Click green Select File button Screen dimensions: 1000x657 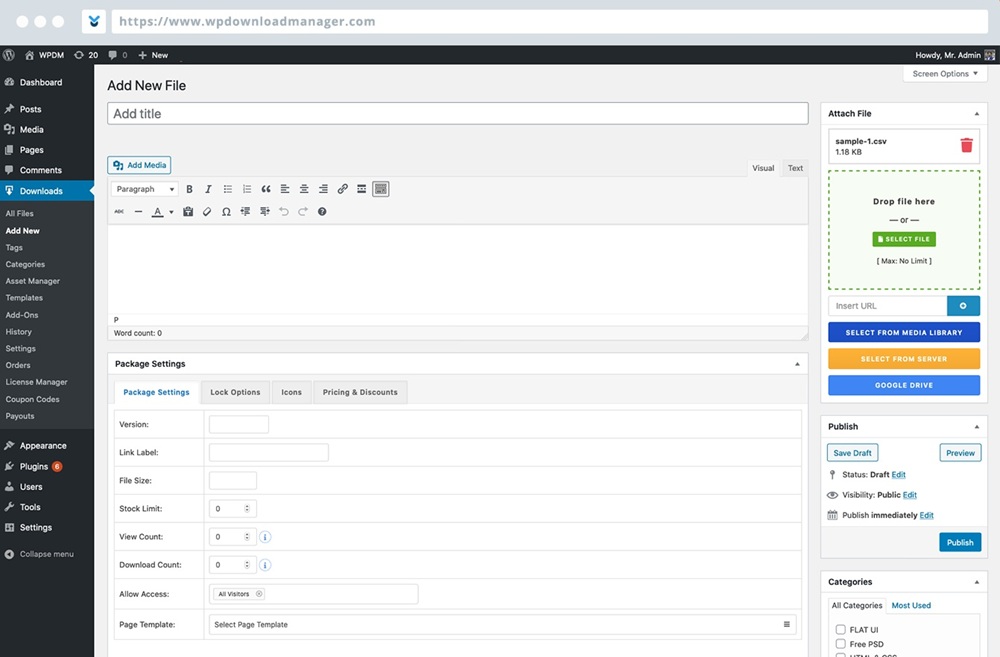coord(904,239)
